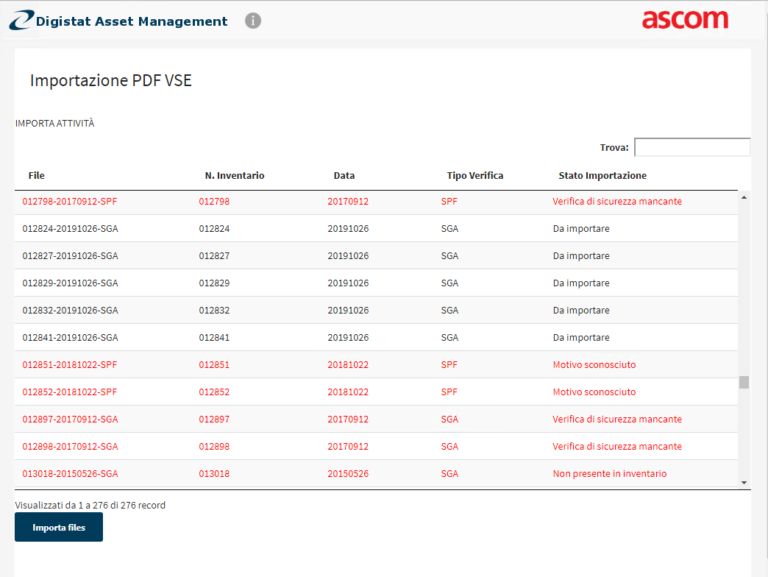Click the Digistat Asset Management logo
Image resolution: width=768 pixels, height=577 pixels.
[119, 21]
